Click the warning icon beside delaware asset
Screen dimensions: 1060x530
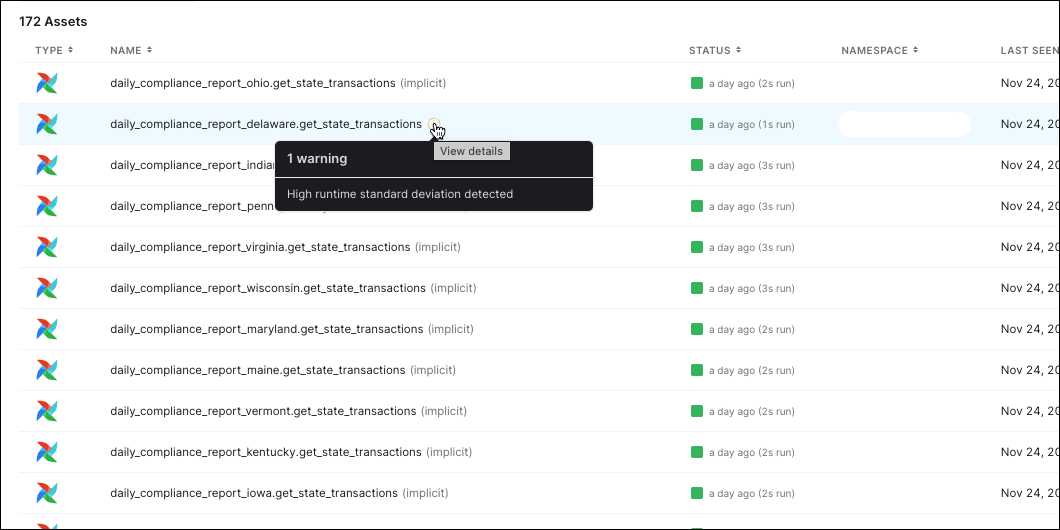pos(433,124)
